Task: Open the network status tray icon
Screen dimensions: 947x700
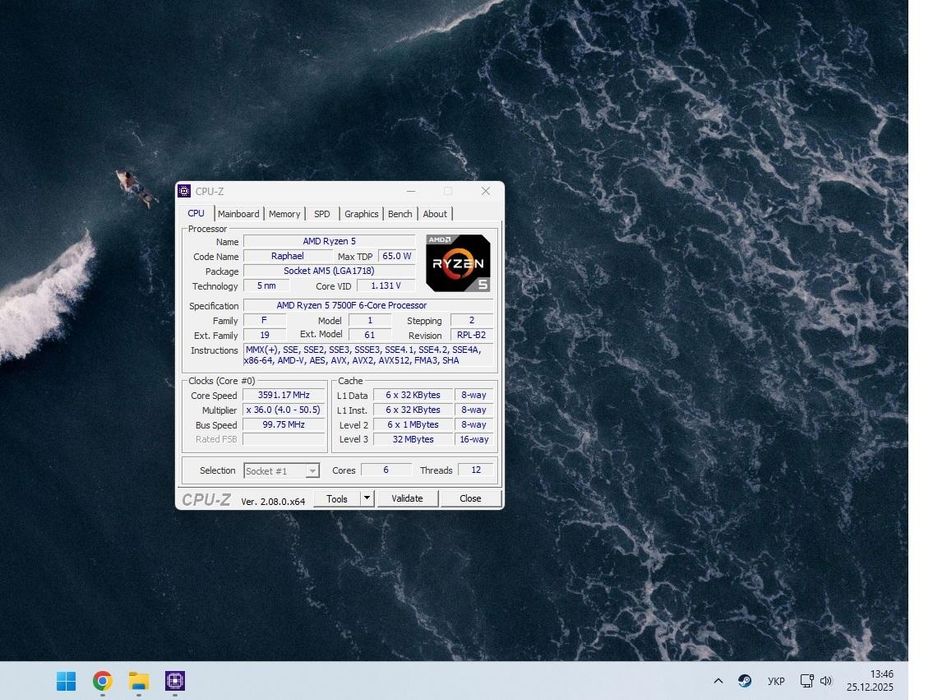Action: [x=807, y=681]
